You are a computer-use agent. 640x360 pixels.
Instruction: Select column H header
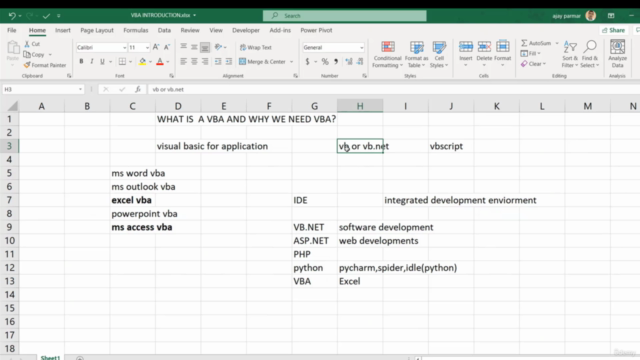(x=360, y=106)
